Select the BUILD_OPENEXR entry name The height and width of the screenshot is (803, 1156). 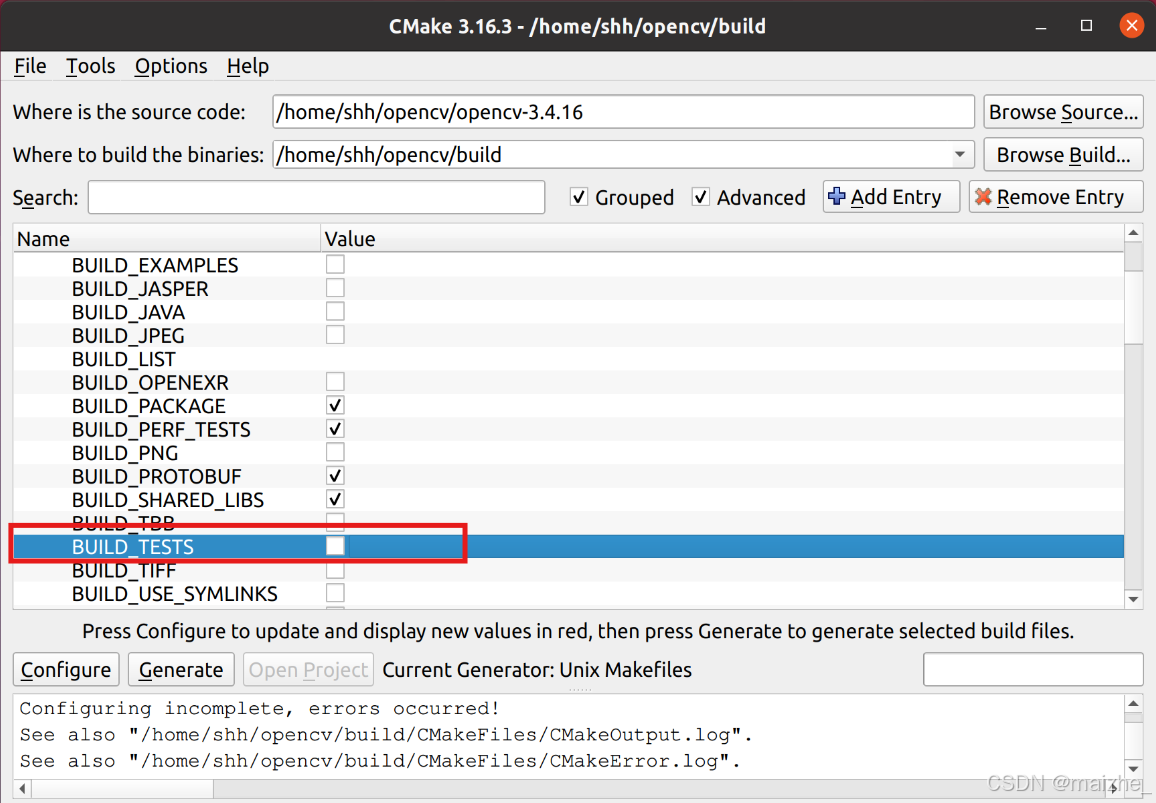[x=150, y=383]
